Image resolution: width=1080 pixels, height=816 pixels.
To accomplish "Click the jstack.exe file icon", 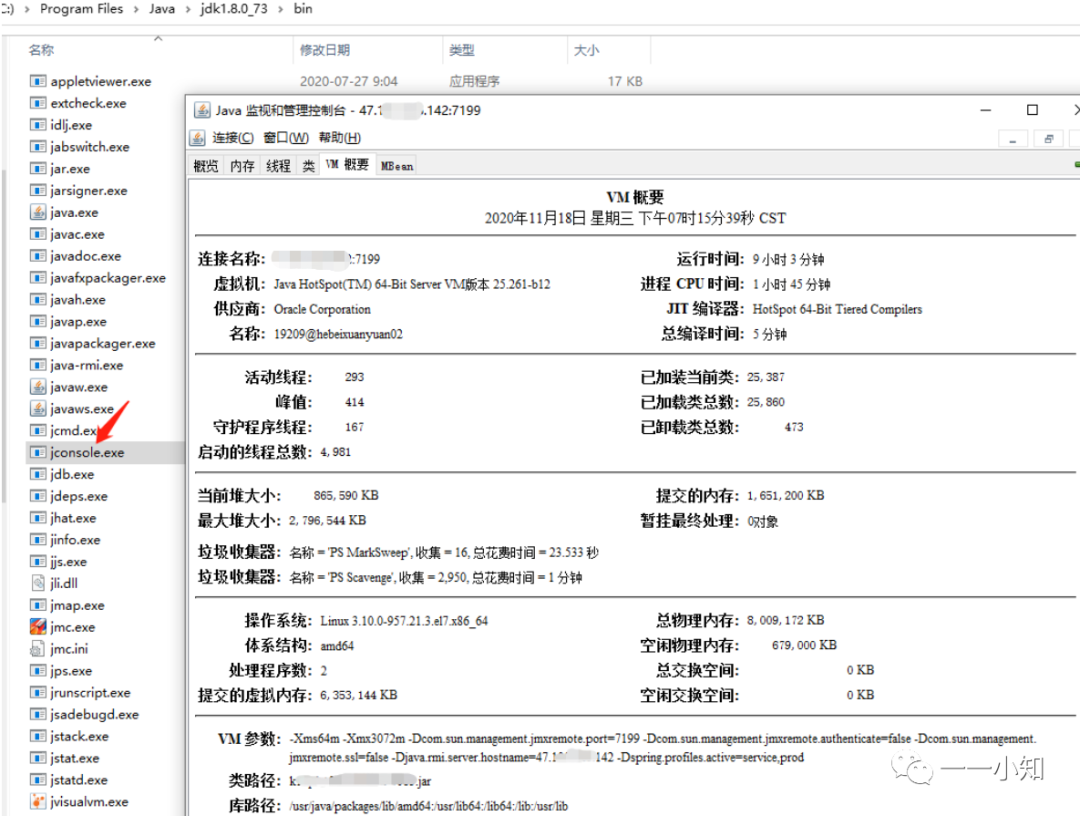I will [x=38, y=736].
